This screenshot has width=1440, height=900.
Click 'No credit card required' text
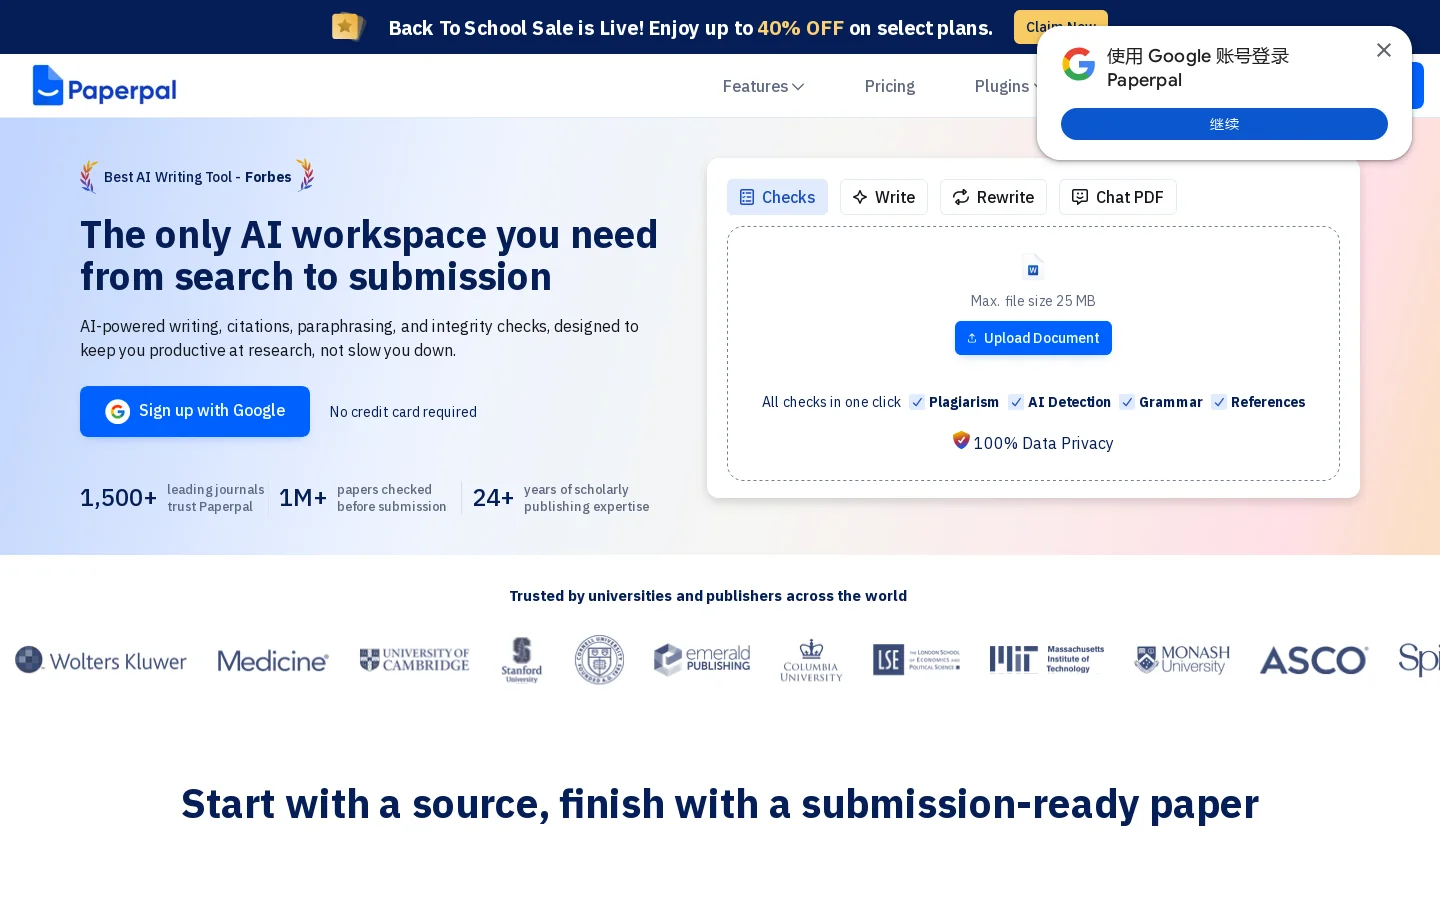coord(403,412)
